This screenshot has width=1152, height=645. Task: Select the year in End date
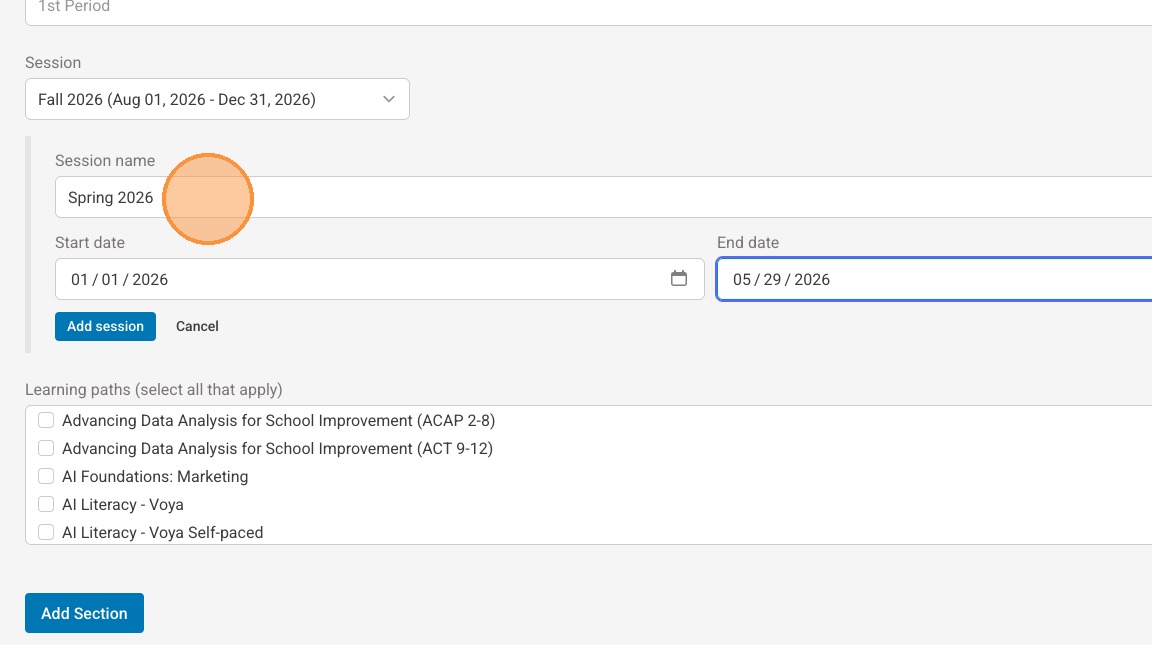tap(812, 280)
